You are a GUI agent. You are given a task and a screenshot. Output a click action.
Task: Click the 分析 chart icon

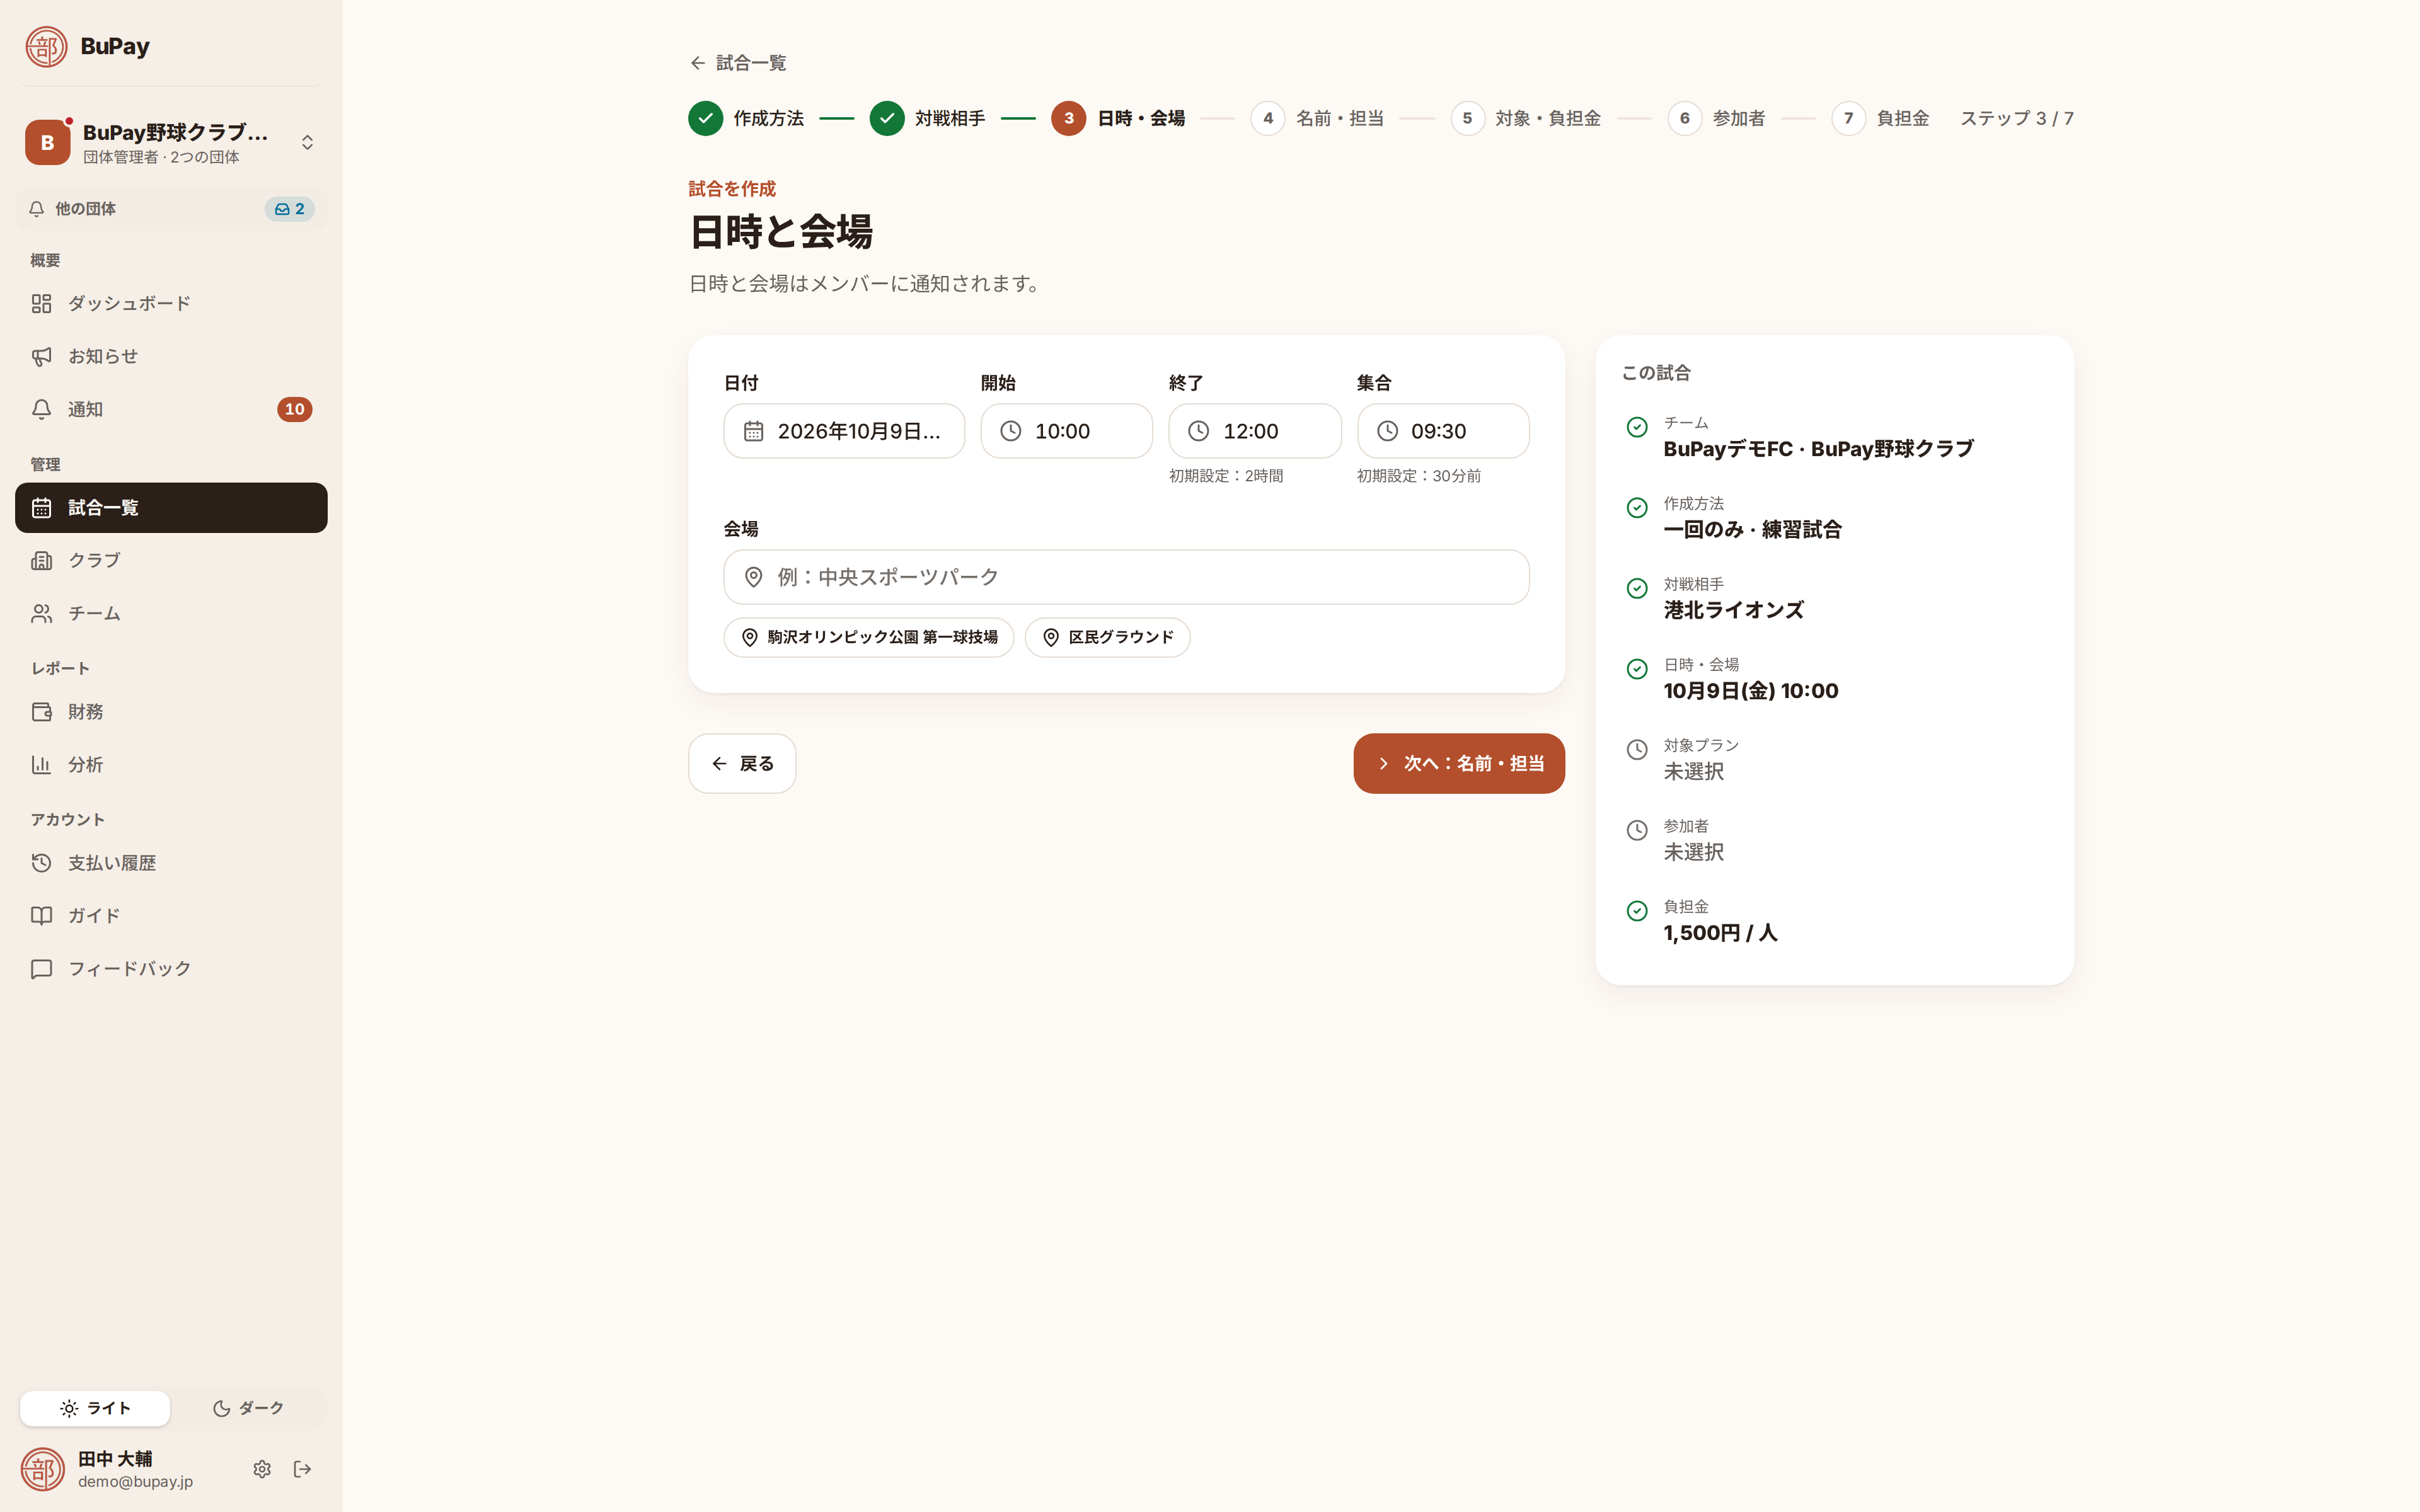point(41,765)
